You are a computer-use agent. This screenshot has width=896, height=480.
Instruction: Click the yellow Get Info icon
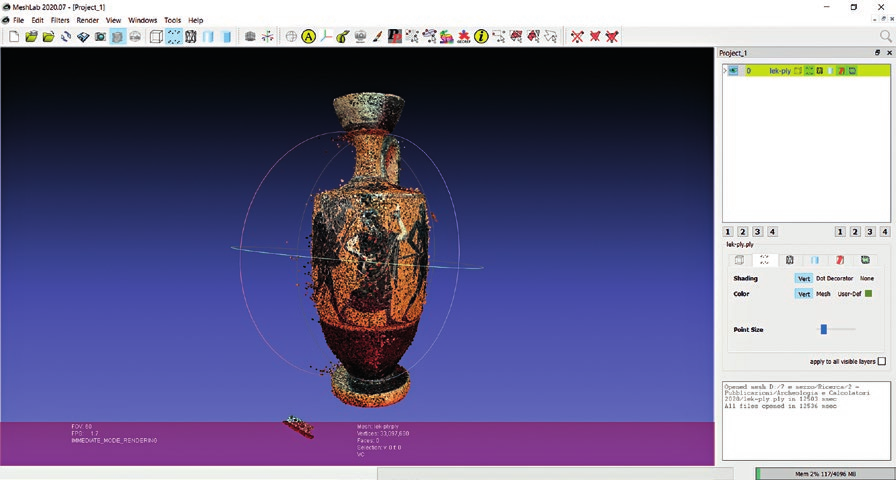(482, 37)
